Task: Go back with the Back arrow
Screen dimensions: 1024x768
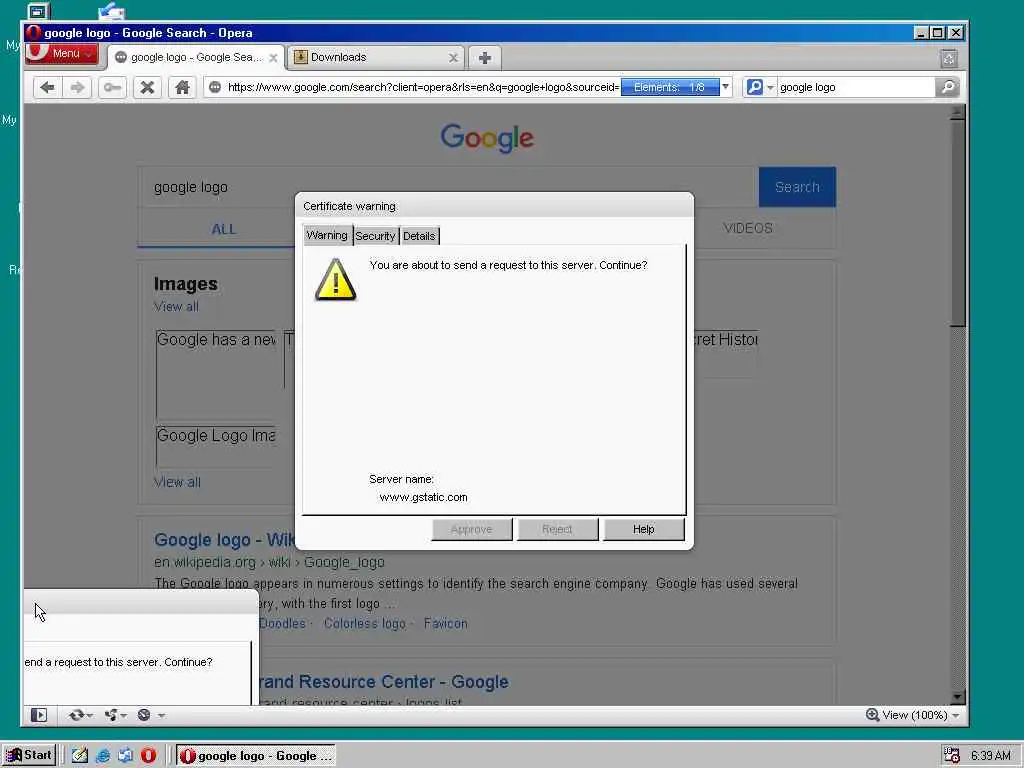Action: (47, 88)
